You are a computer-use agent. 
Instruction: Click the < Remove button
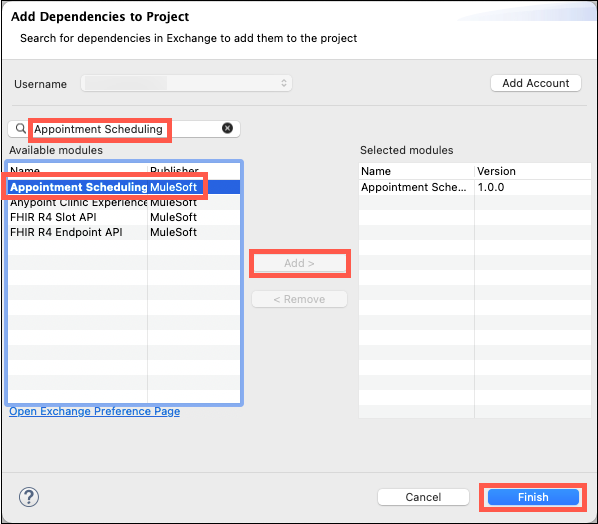pyautogui.click(x=299, y=299)
